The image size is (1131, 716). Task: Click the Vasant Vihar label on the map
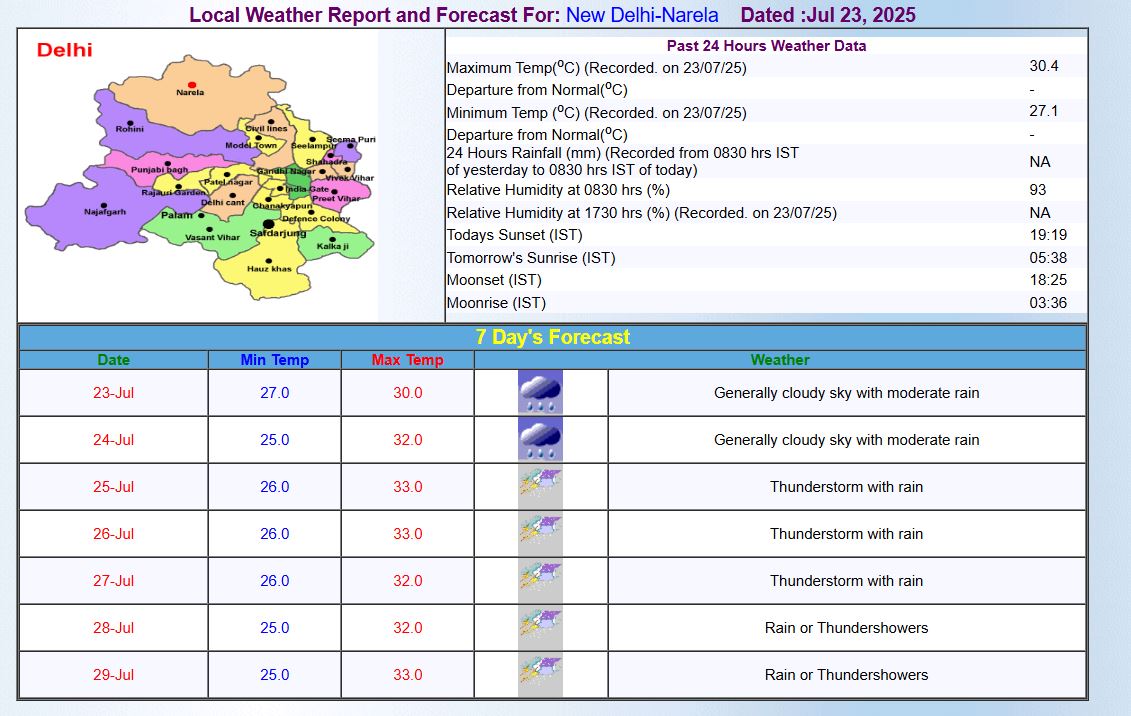pos(212,237)
